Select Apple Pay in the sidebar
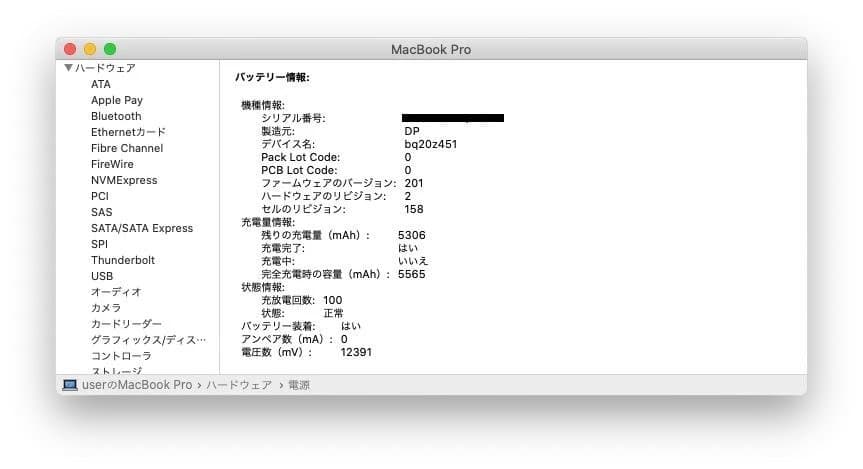863x469 pixels. (117, 100)
